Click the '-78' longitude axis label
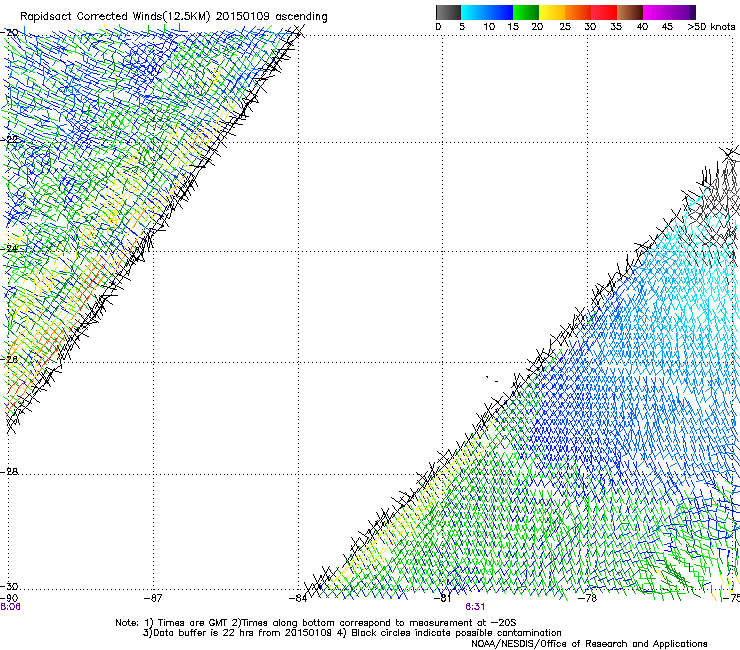Image resolution: width=740 pixels, height=650 pixels. (588, 598)
